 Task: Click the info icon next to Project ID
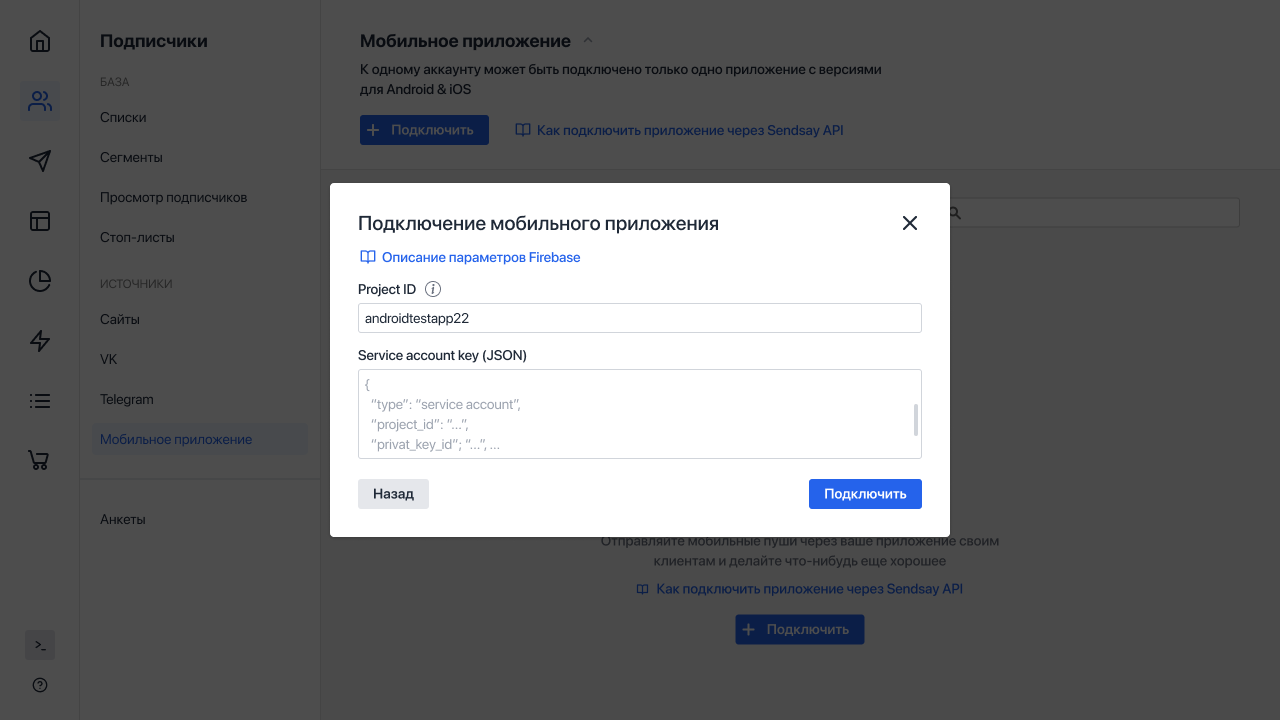click(x=432, y=289)
